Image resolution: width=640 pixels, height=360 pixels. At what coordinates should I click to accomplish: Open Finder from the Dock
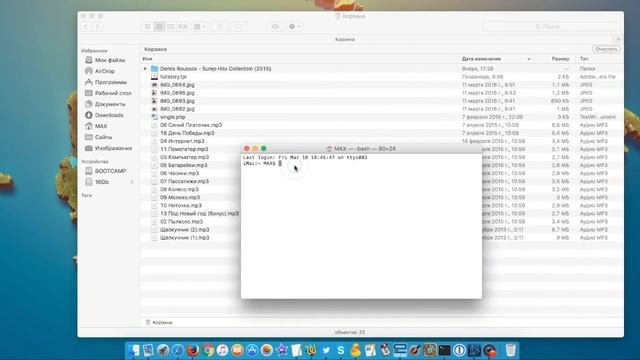coord(133,350)
